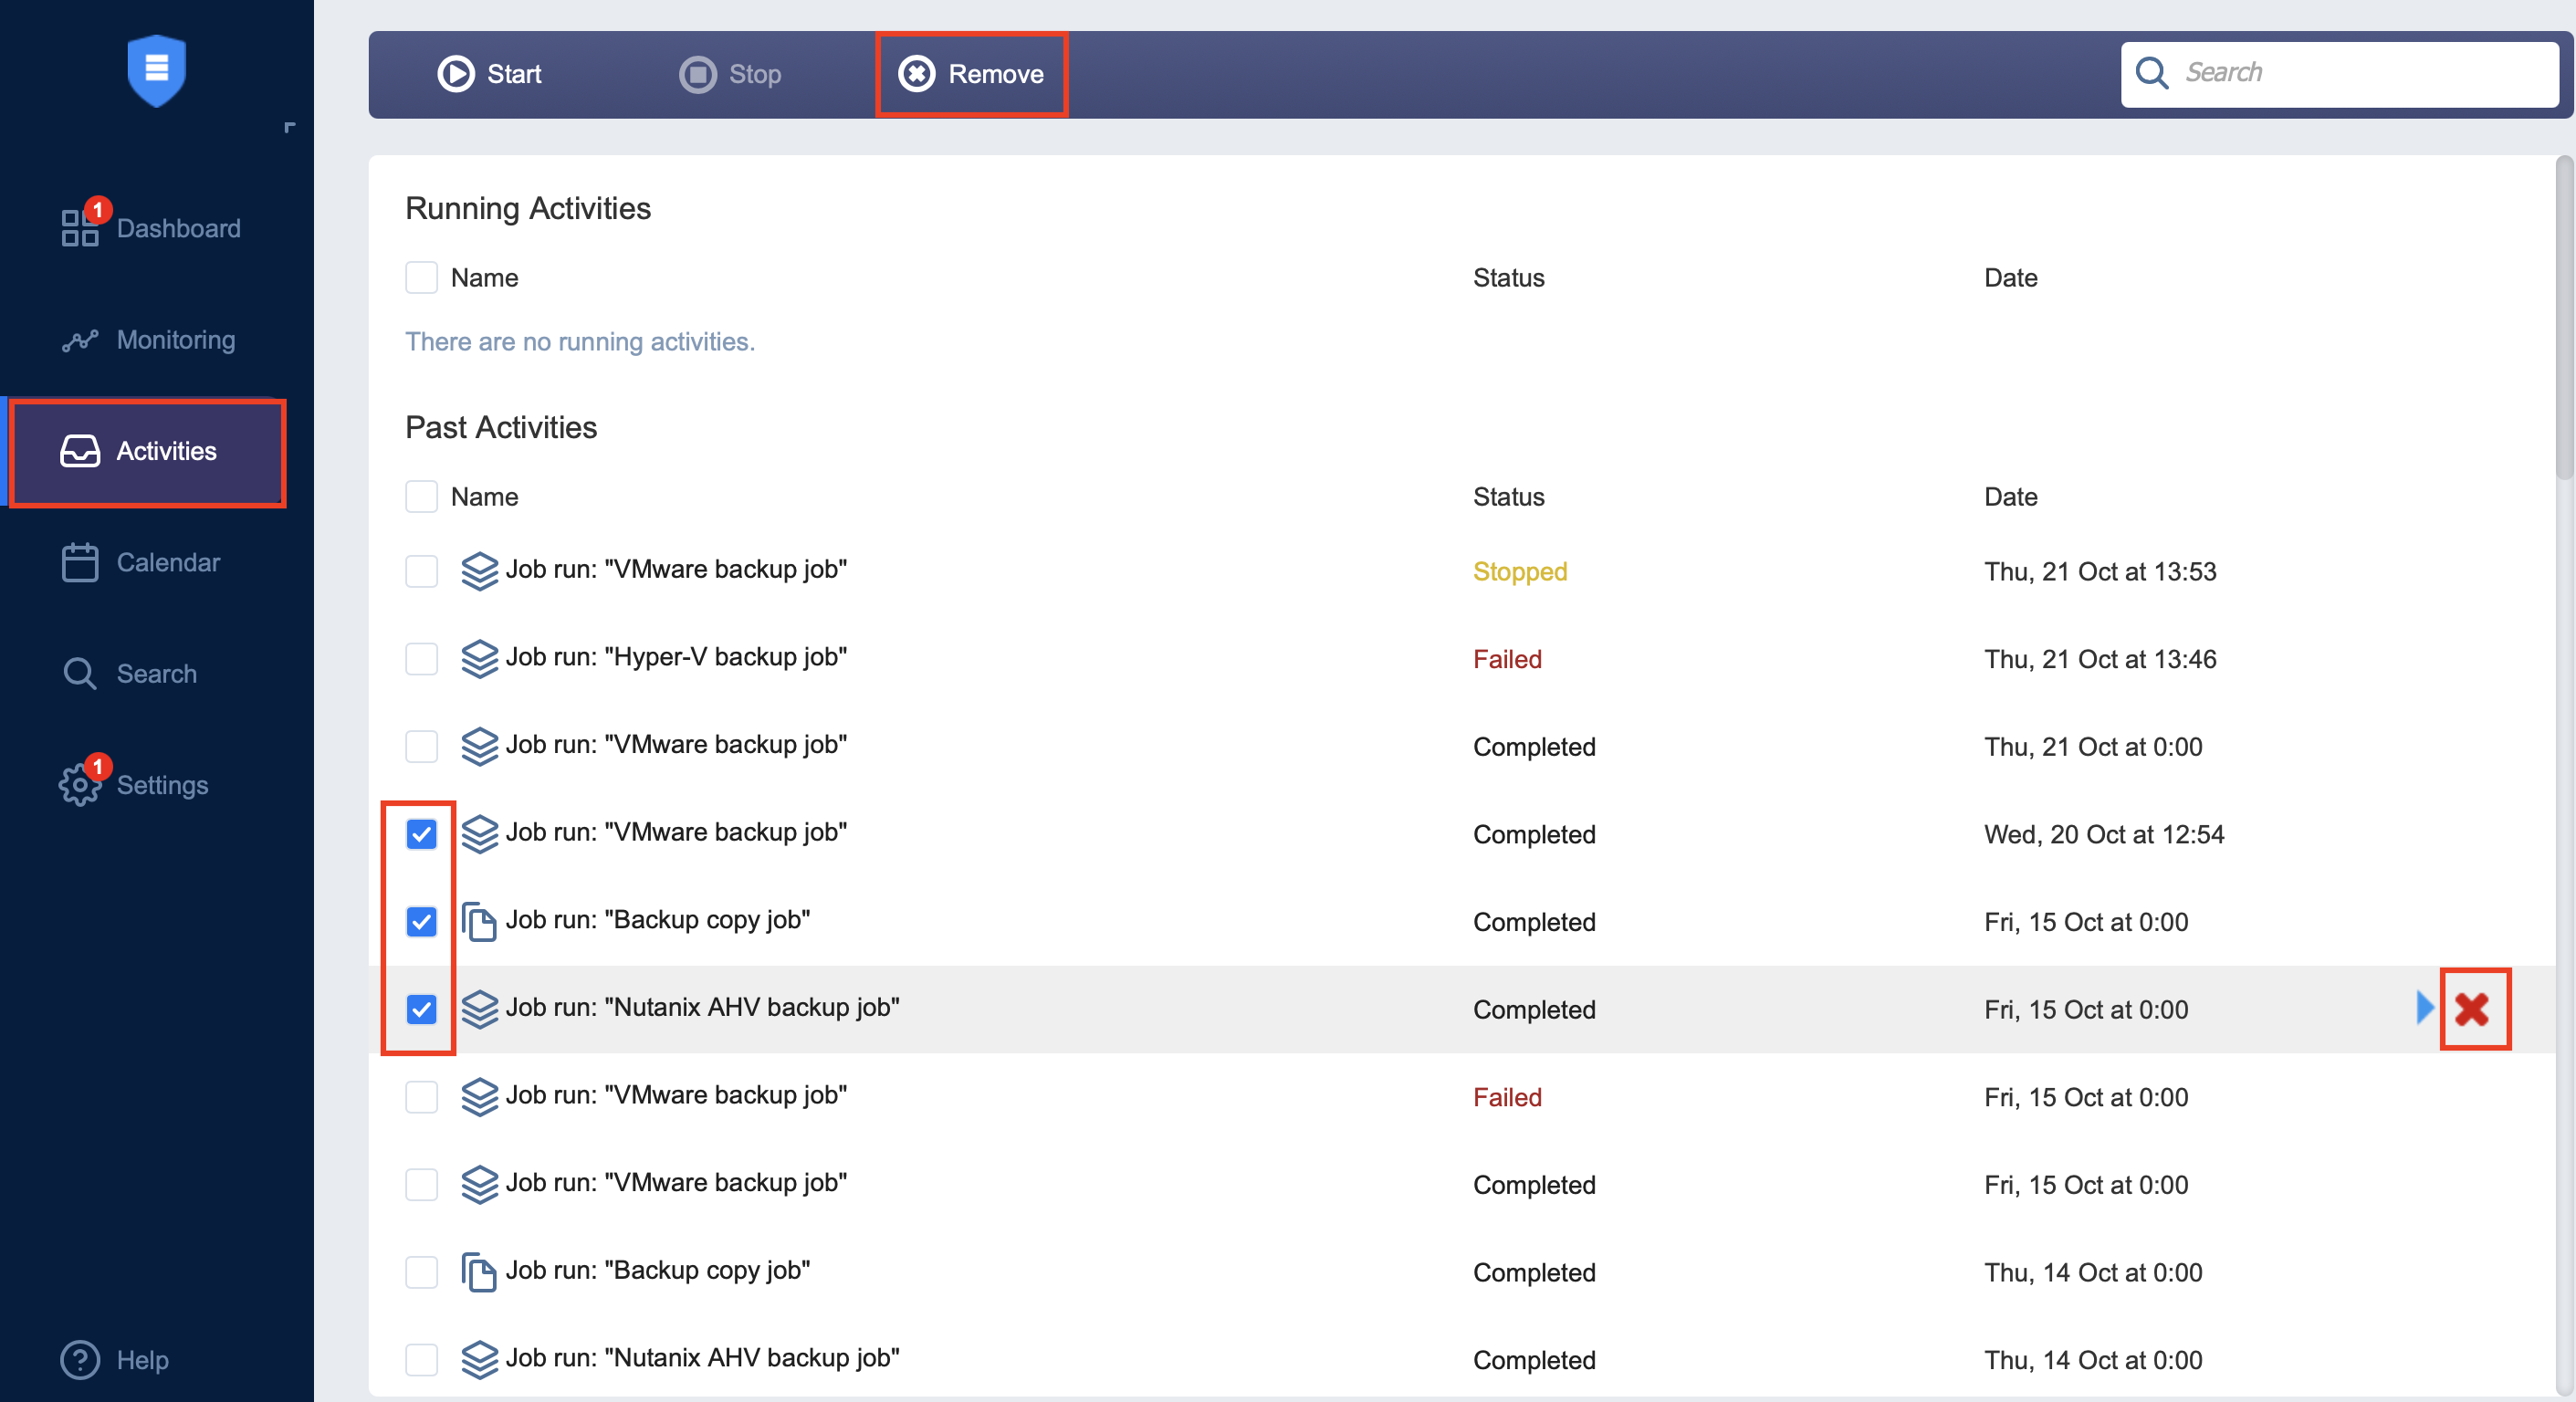Viewport: 2576px width, 1402px height.
Task: Check the Stopped VMware backup job row
Action: [422, 572]
